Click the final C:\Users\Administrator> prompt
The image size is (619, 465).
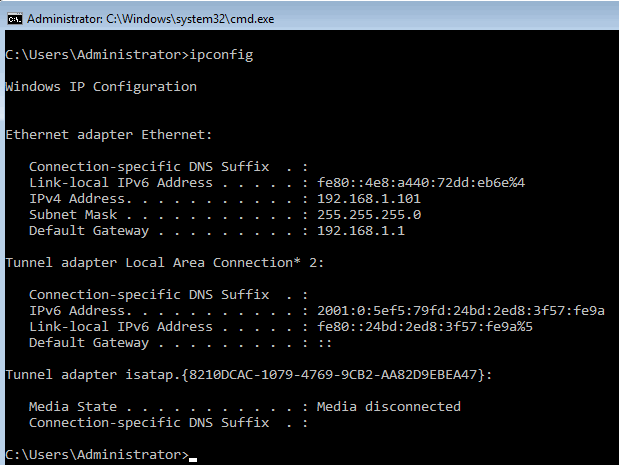point(97,455)
